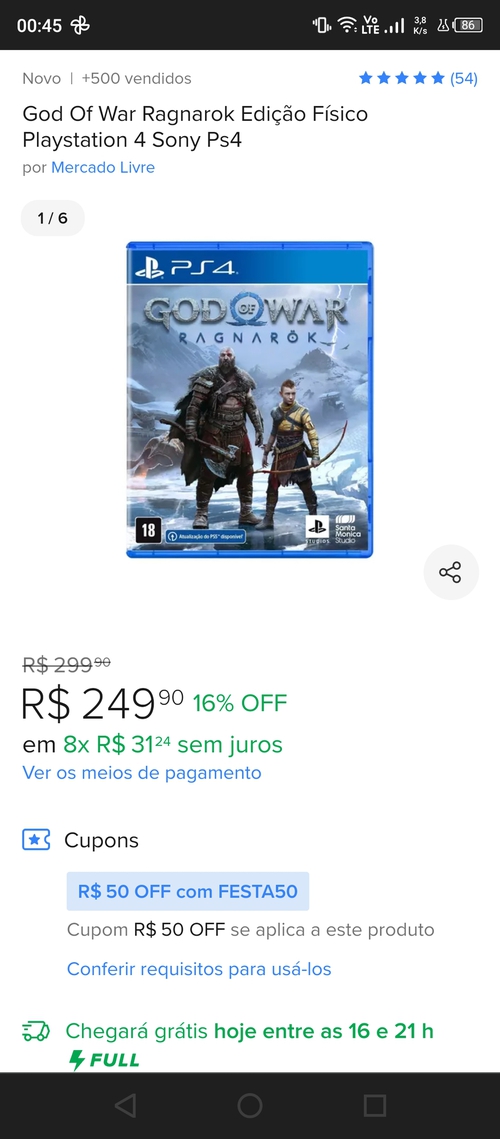500x1139 pixels.
Task: Tap the Cupons ticket star icon
Action: coord(36,840)
